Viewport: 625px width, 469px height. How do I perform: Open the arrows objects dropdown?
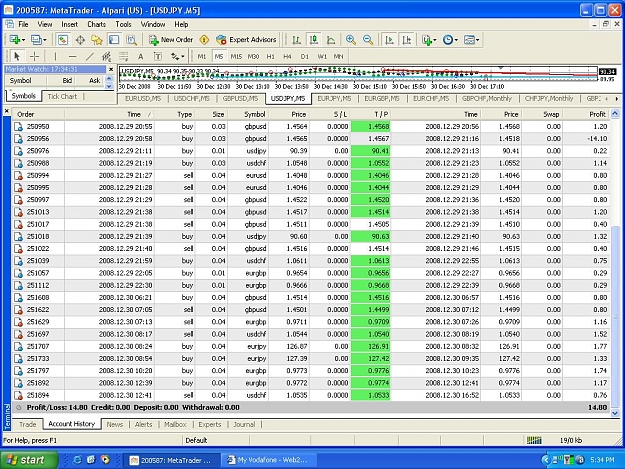pos(177,56)
